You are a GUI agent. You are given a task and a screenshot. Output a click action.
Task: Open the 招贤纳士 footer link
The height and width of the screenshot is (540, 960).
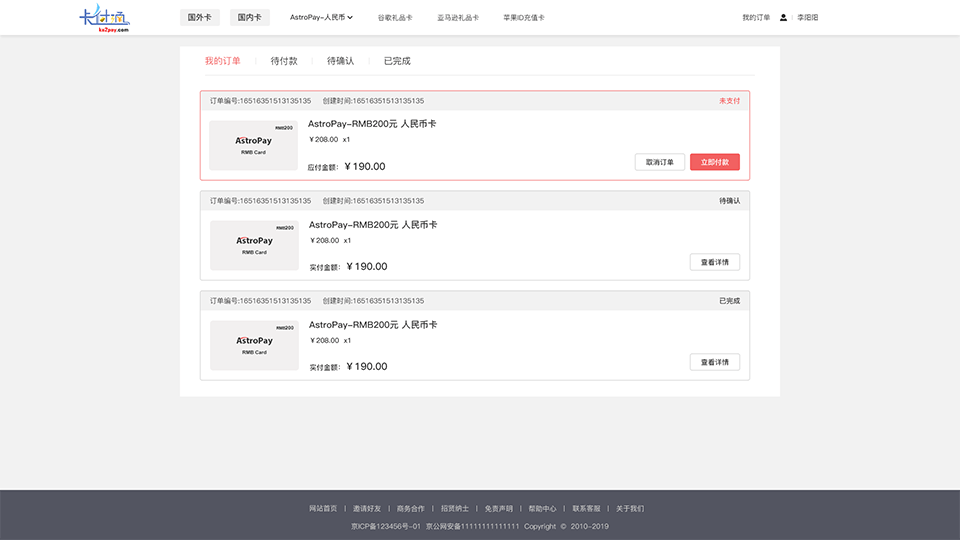pos(455,509)
